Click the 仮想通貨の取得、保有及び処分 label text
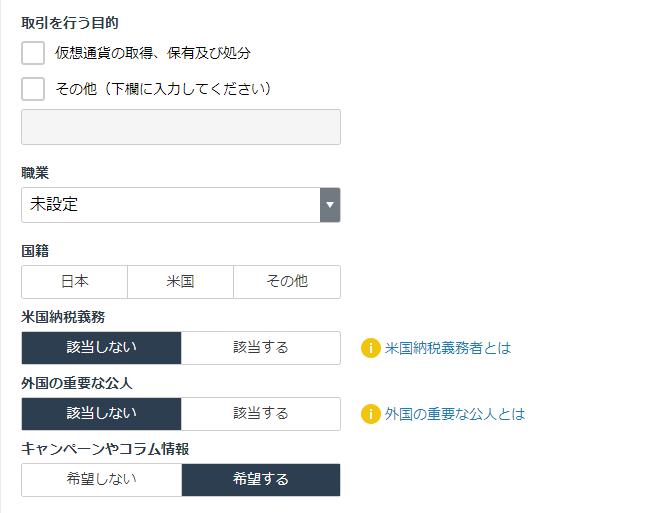 [153, 53]
